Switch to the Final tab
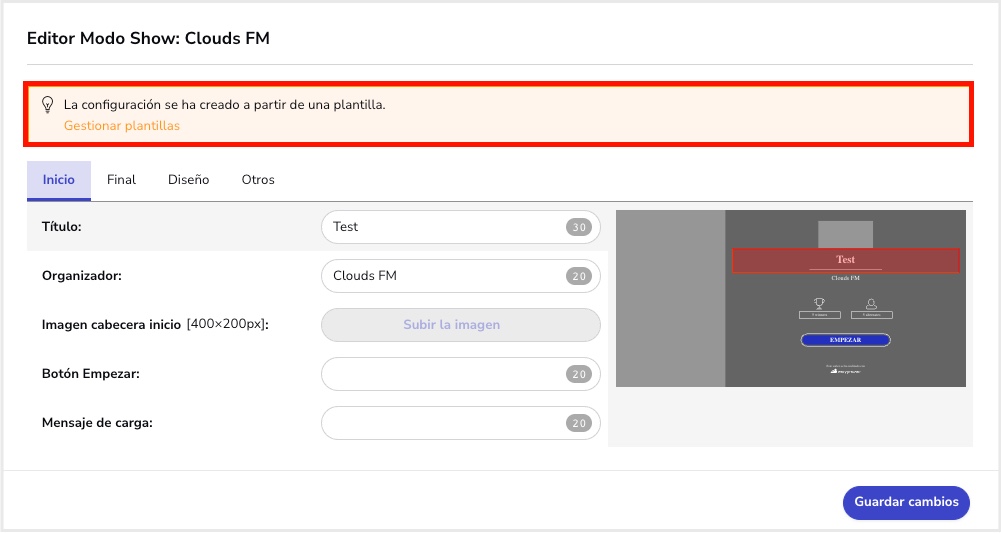Viewport: 1001px width, 533px height. 121,180
